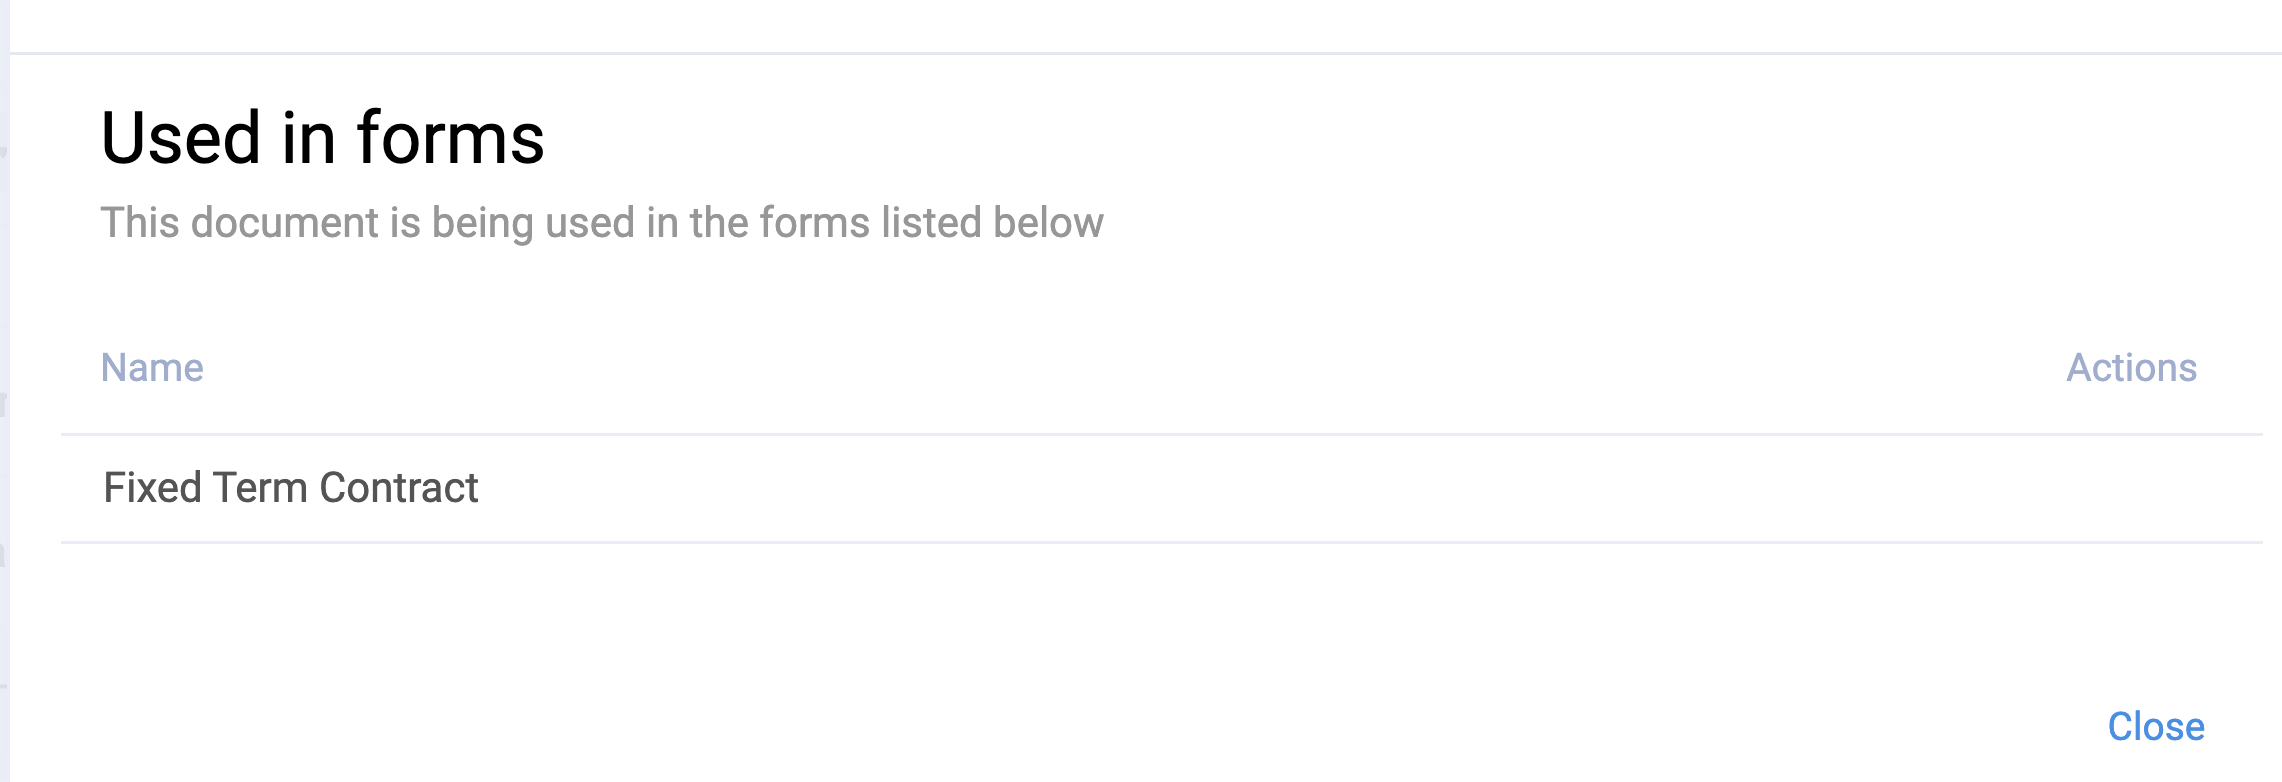Click the word 'document' in the description text
The width and height of the screenshot is (2282, 782).
click(285, 222)
